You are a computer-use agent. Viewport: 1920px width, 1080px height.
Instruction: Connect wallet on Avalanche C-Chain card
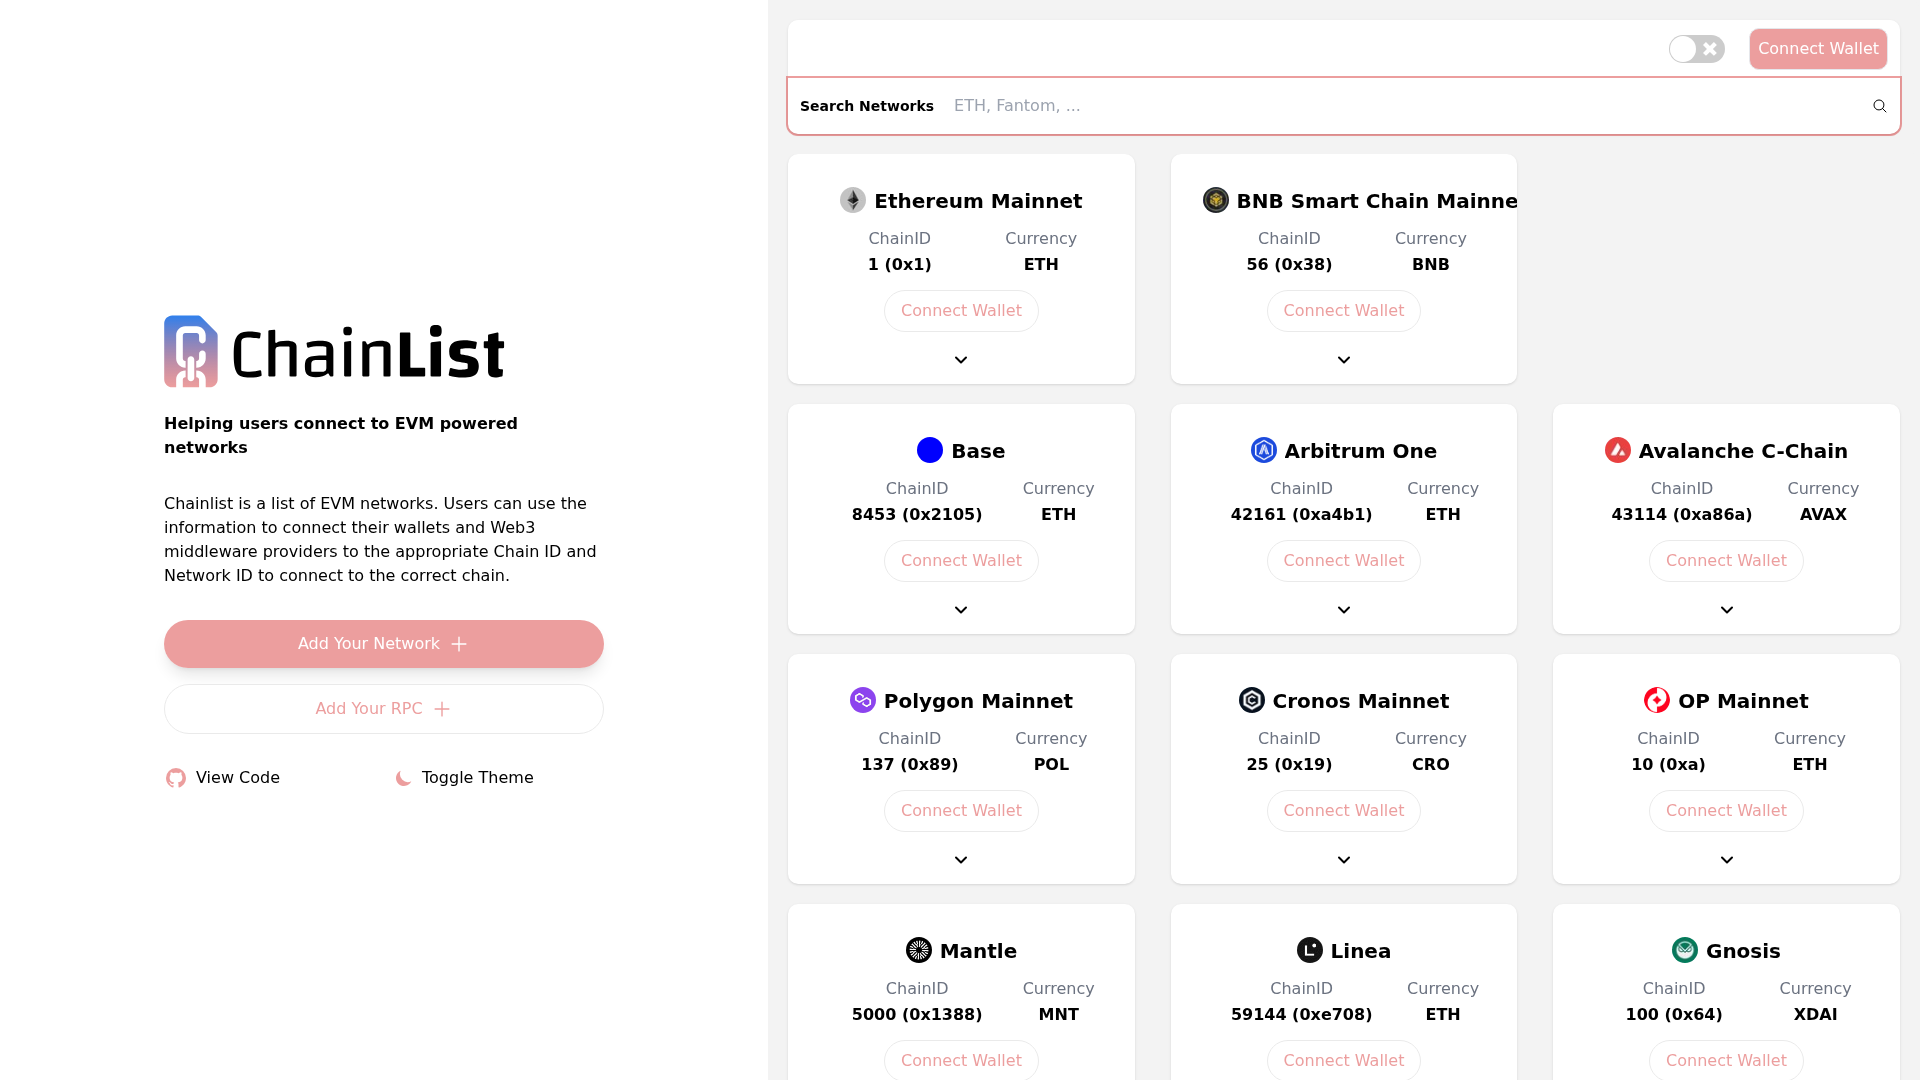(1726, 561)
